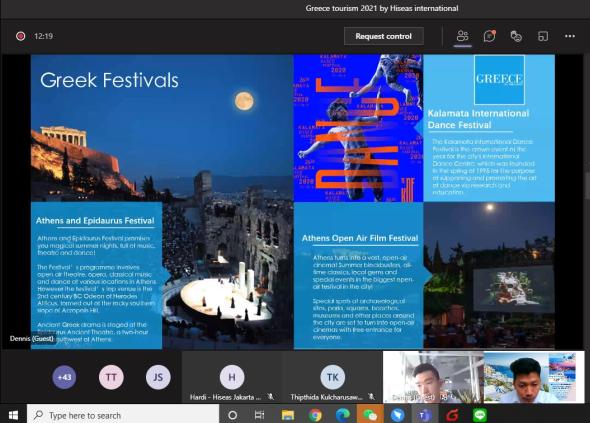Open LINE app from taskbar
The height and width of the screenshot is (423, 590).
(480, 415)
